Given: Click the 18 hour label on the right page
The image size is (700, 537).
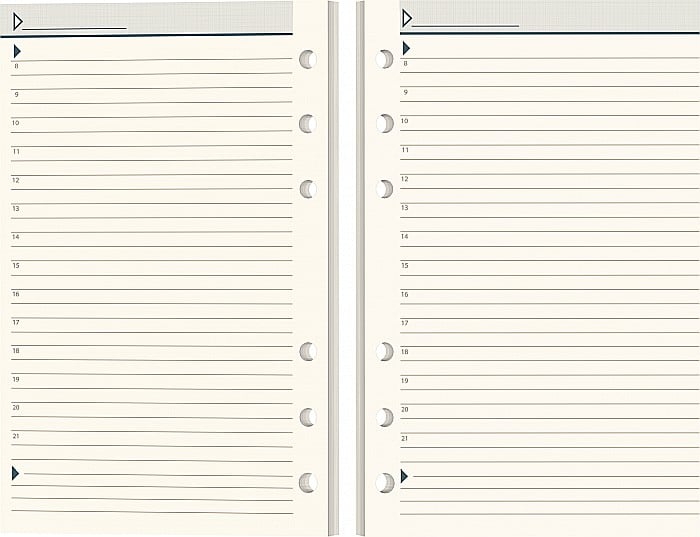Looking at the screenshot, I should coord(404,352).
